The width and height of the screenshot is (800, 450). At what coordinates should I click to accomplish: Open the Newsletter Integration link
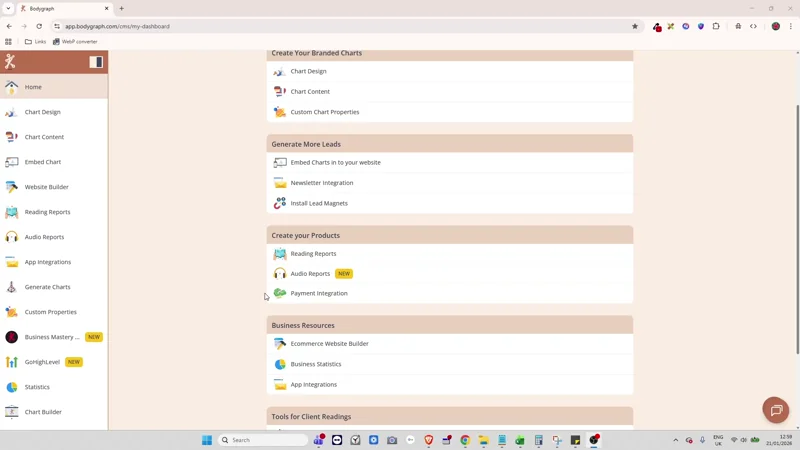click(321, 183)
